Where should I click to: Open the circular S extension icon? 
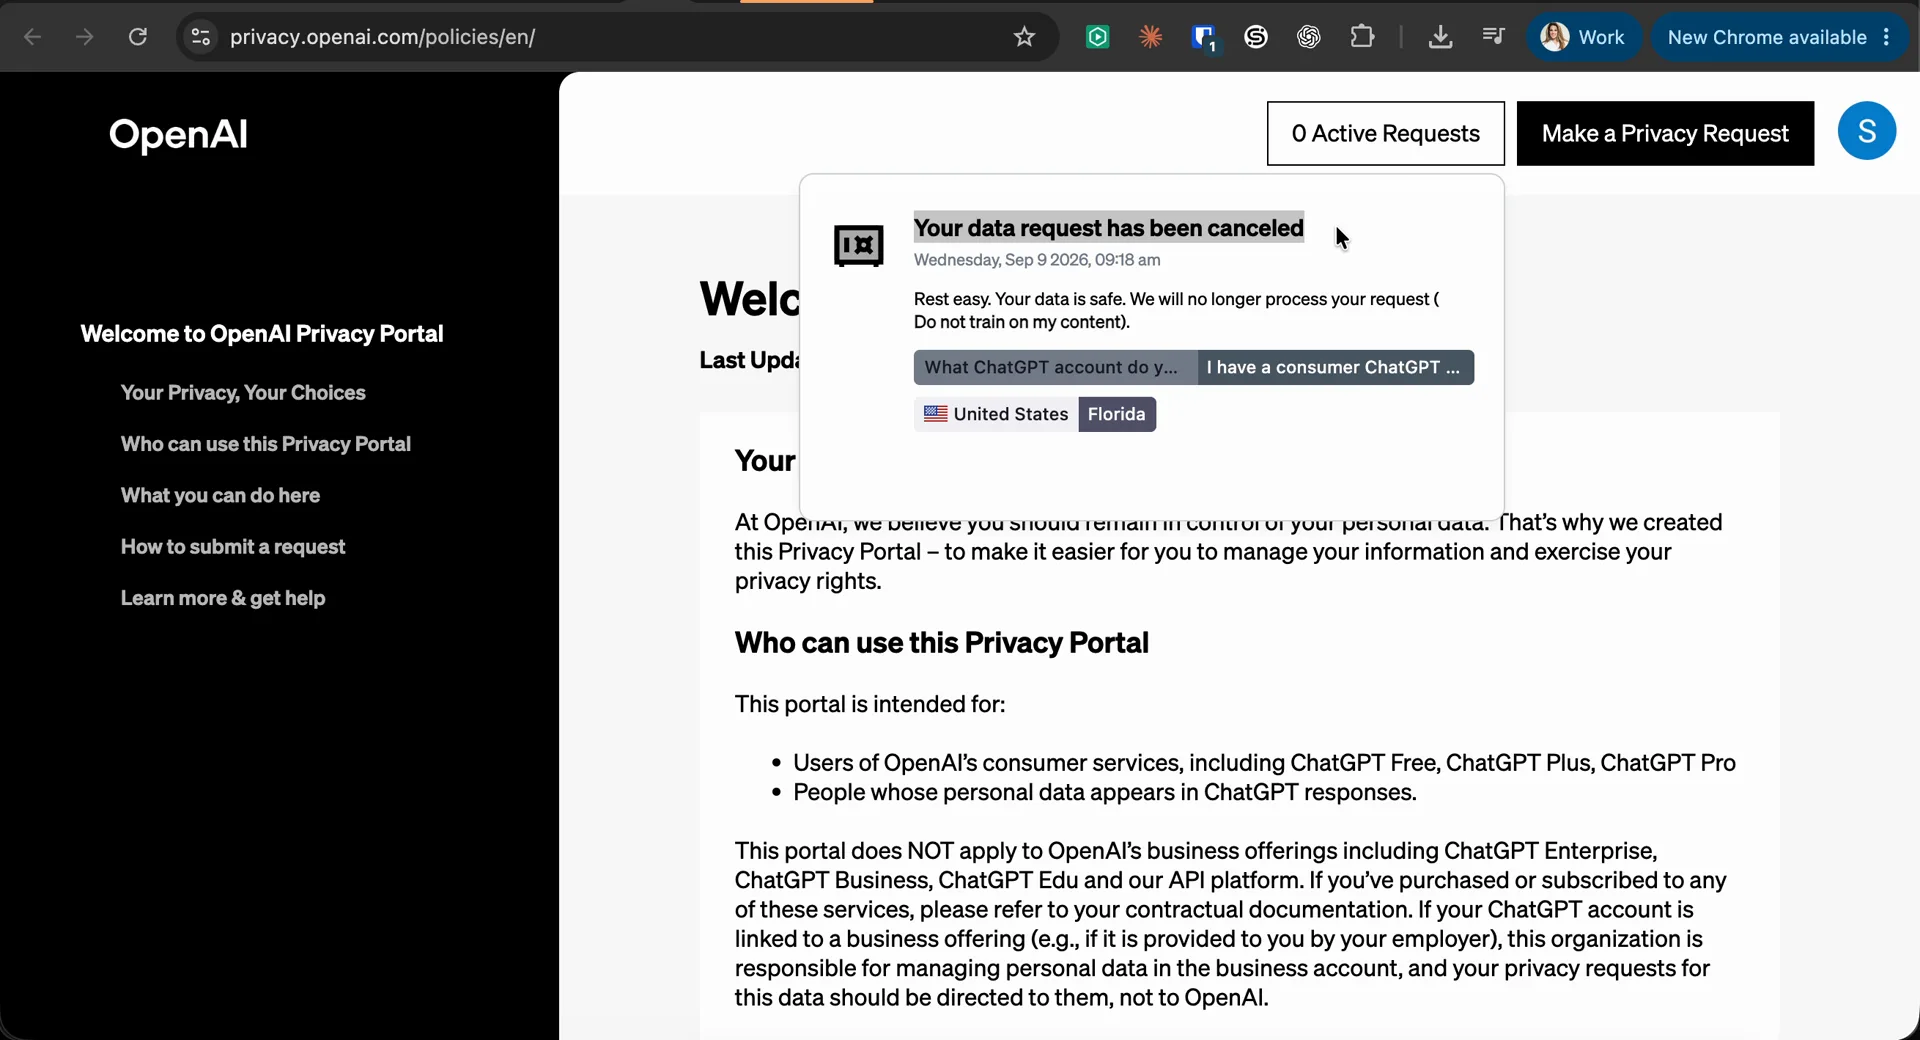point(1256,37)
